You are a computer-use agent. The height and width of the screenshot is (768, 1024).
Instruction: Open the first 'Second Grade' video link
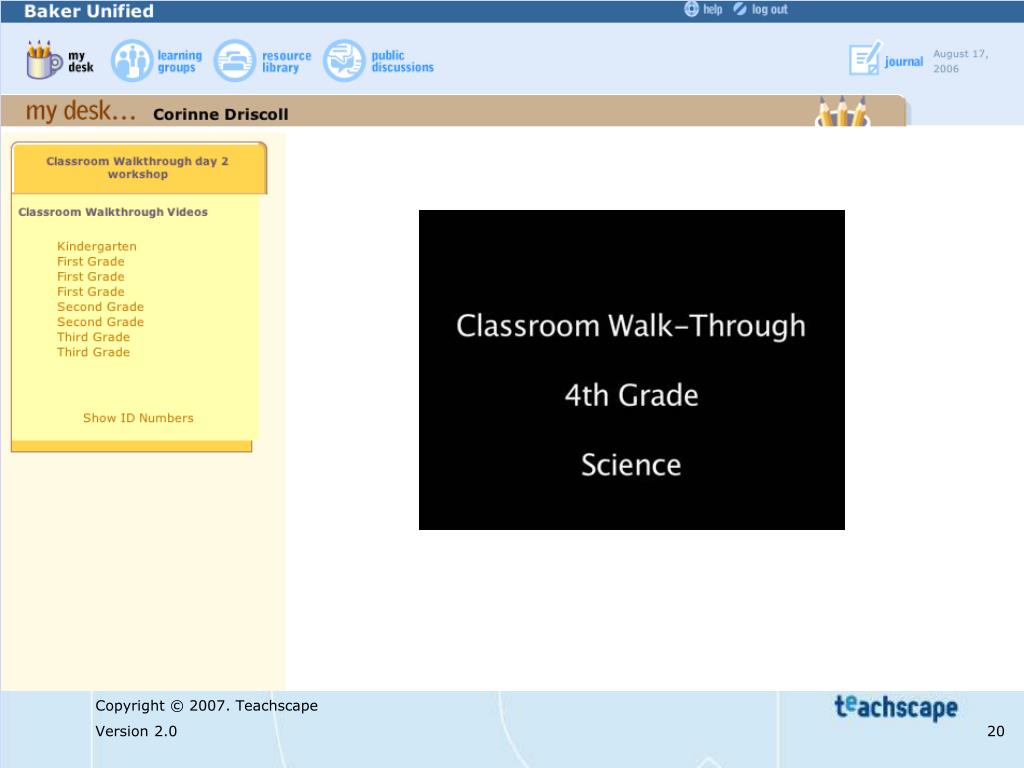pyautogui.click(x=100, y=306)
